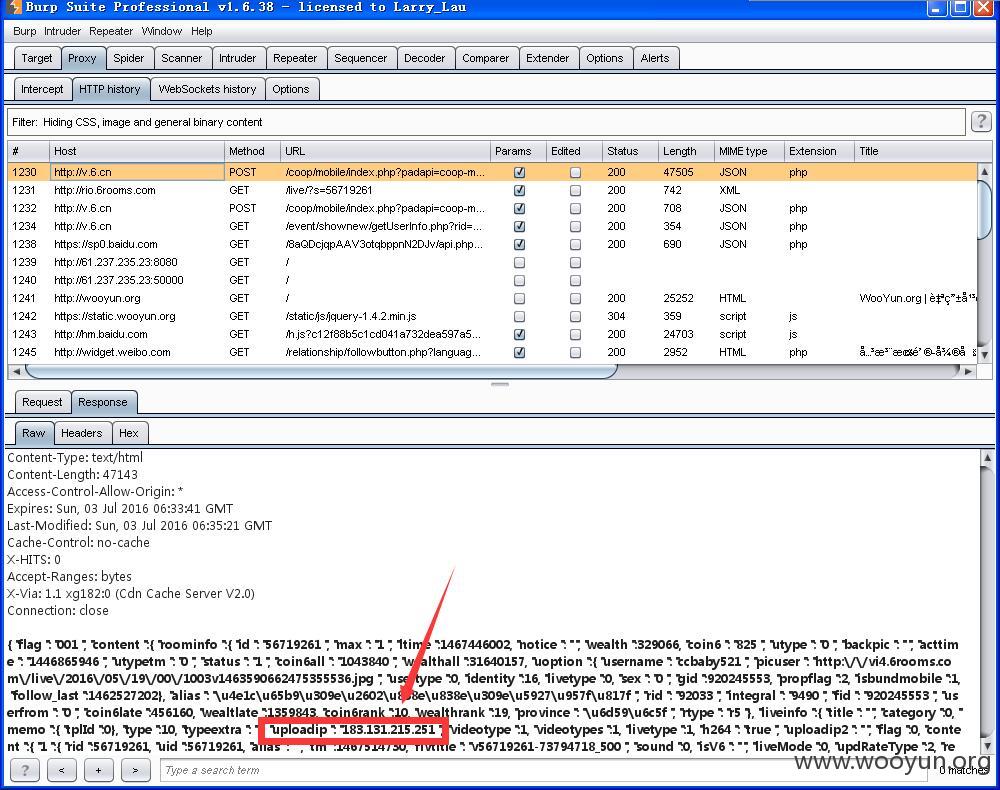The image size is (1000, 790).
Task: Select the Raw view tab
Action: [x=34, y=433]
